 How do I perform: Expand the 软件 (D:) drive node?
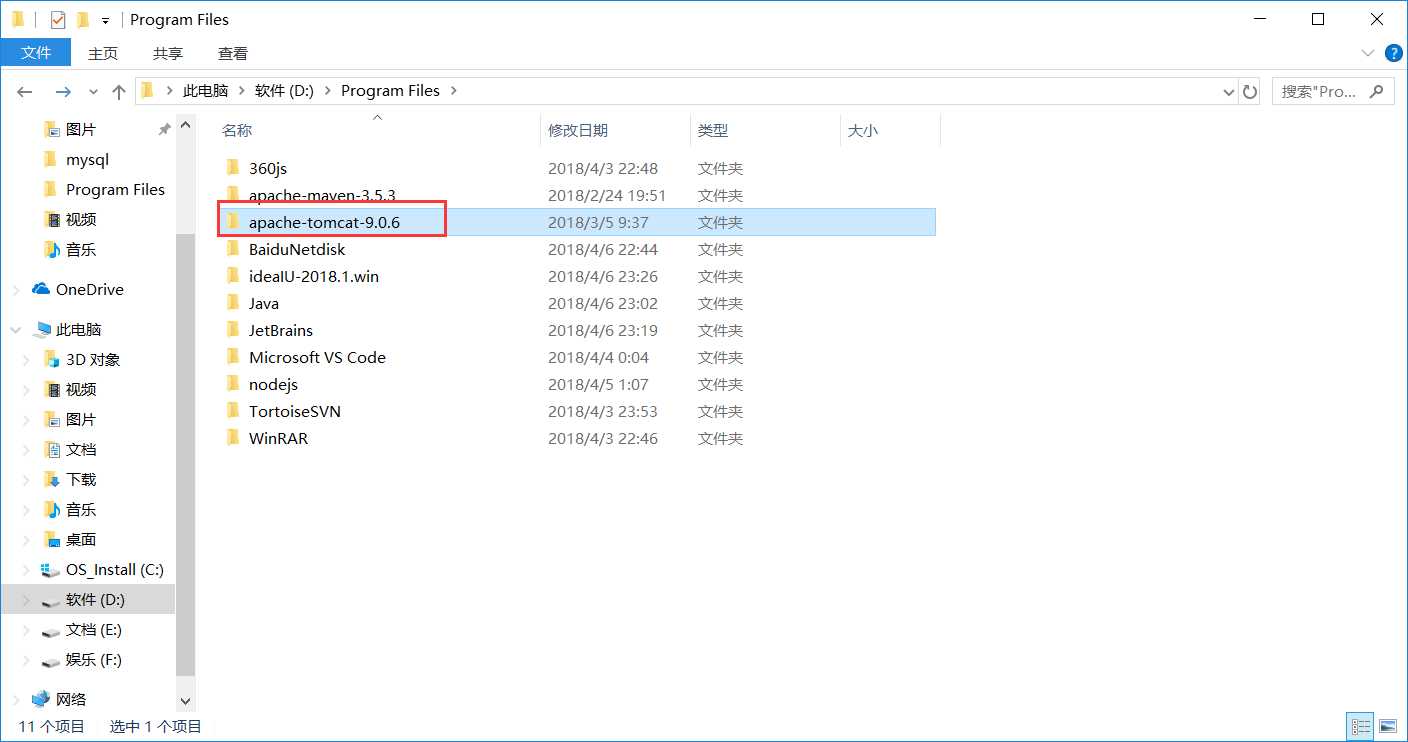28,600
